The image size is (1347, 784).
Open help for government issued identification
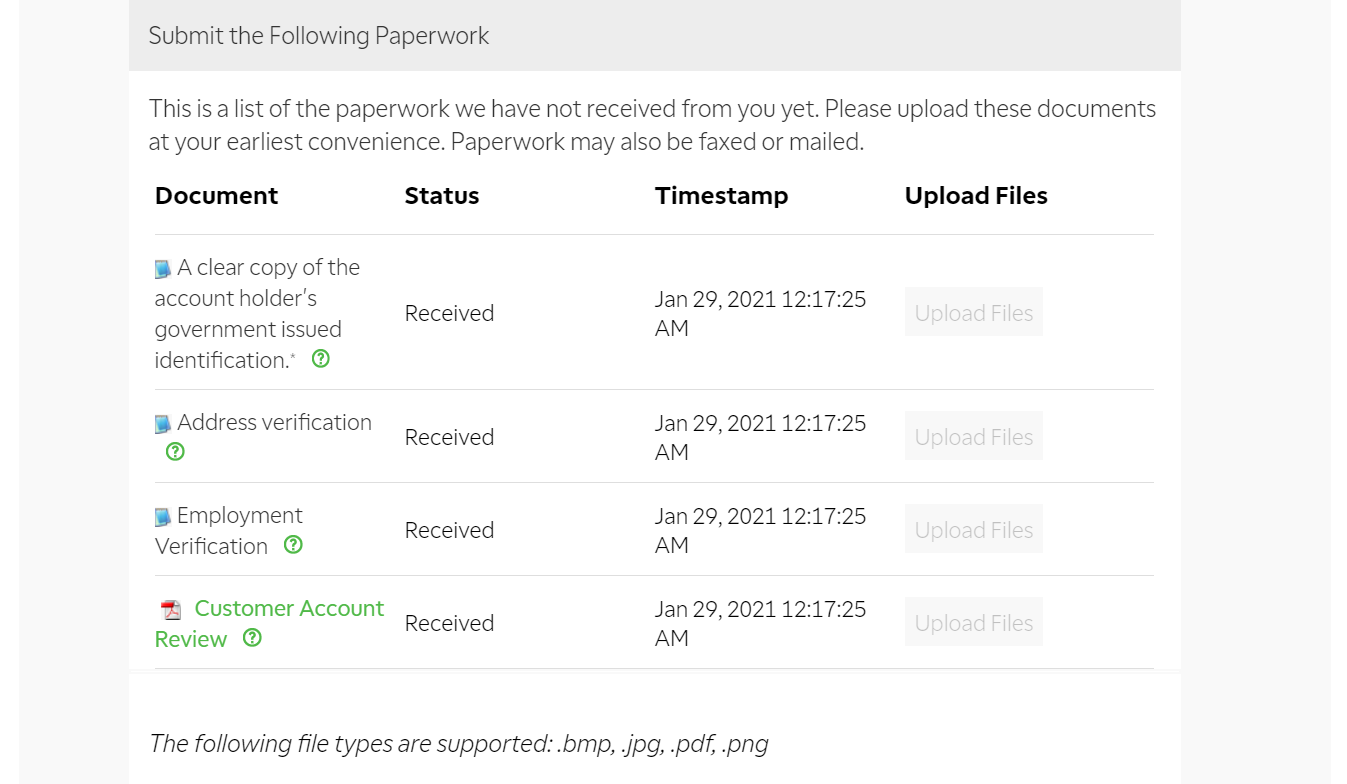pyautogui.click(x=321, y=359)
